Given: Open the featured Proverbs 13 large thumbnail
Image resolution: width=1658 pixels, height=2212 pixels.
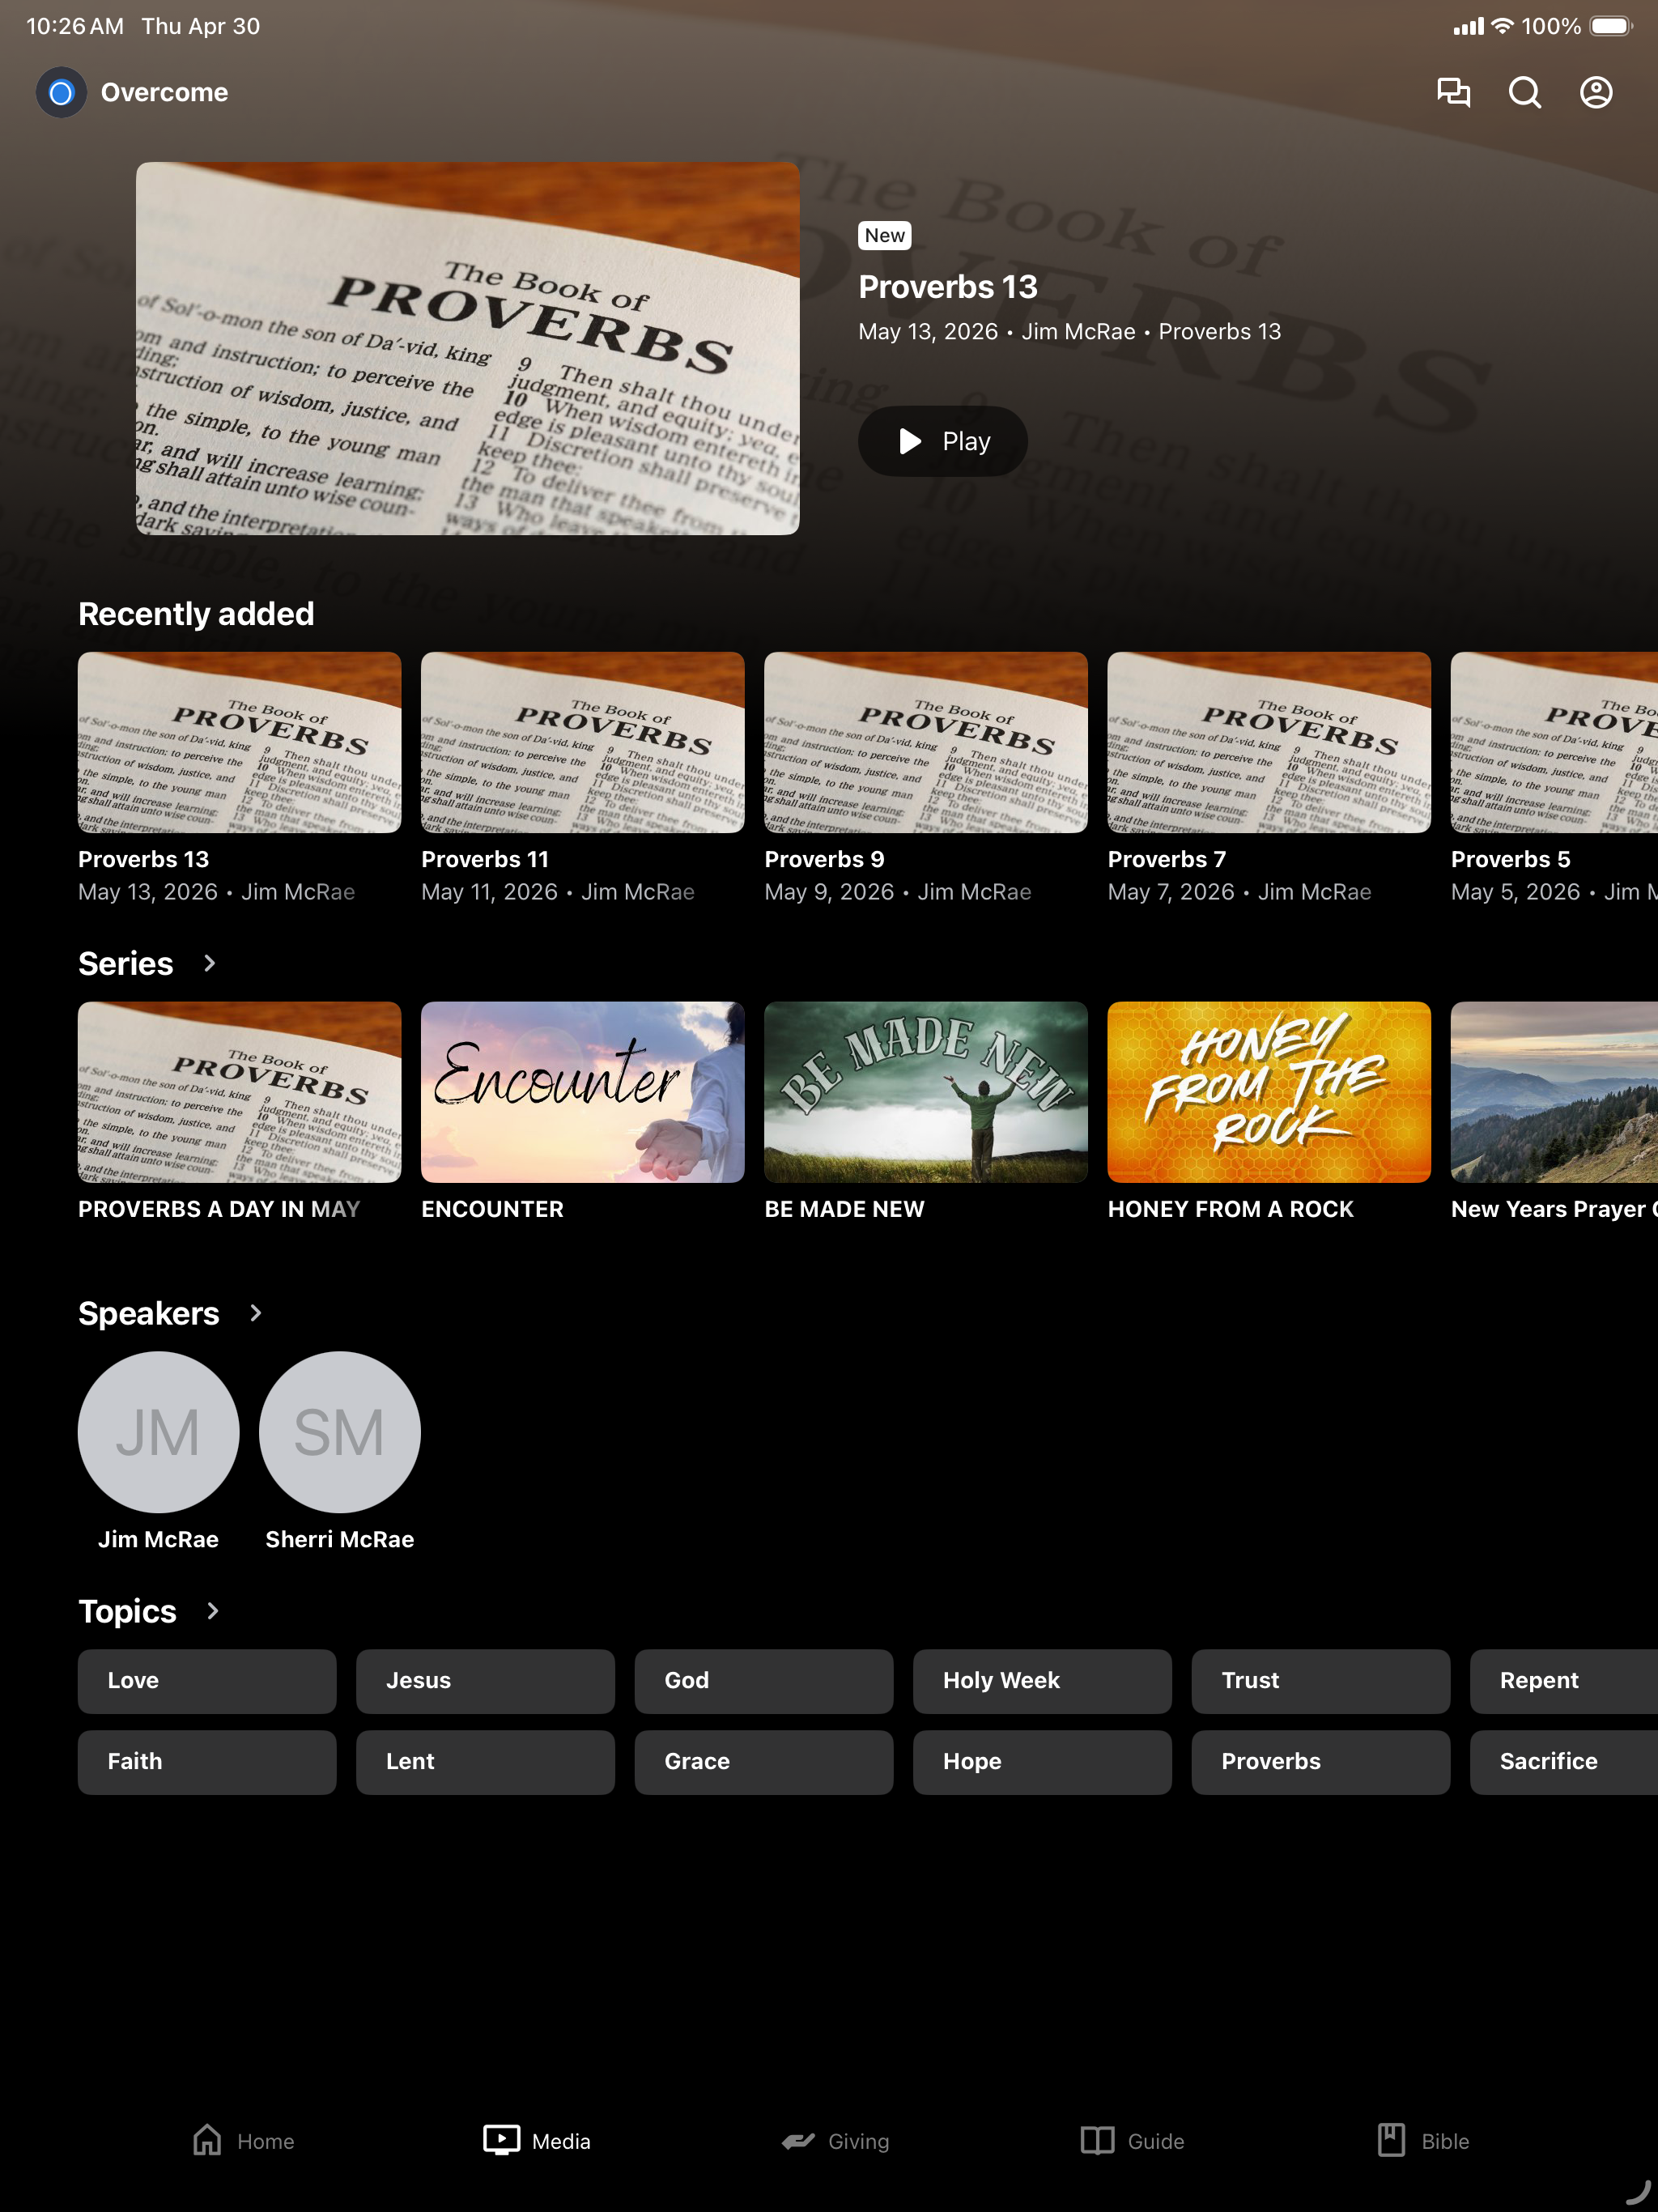Looking at the screenshot, I should pos(468,348).
